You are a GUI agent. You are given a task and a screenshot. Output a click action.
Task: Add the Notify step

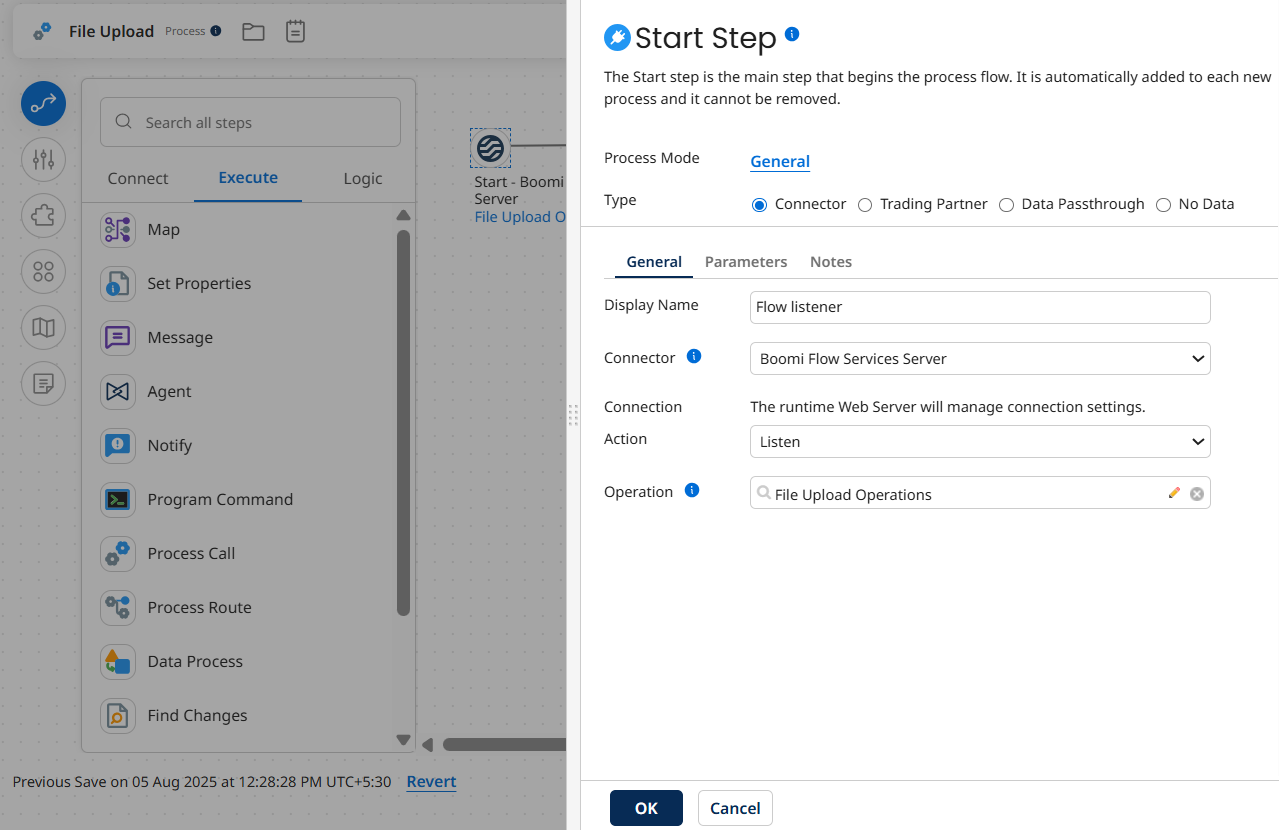point(117,445)
